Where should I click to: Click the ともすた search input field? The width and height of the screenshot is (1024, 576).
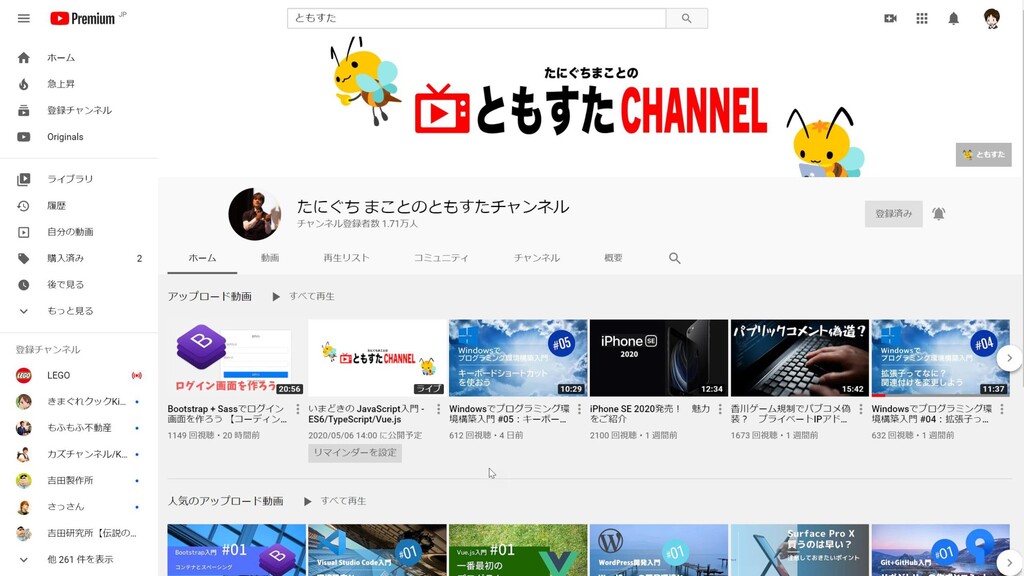pos(477,18)
